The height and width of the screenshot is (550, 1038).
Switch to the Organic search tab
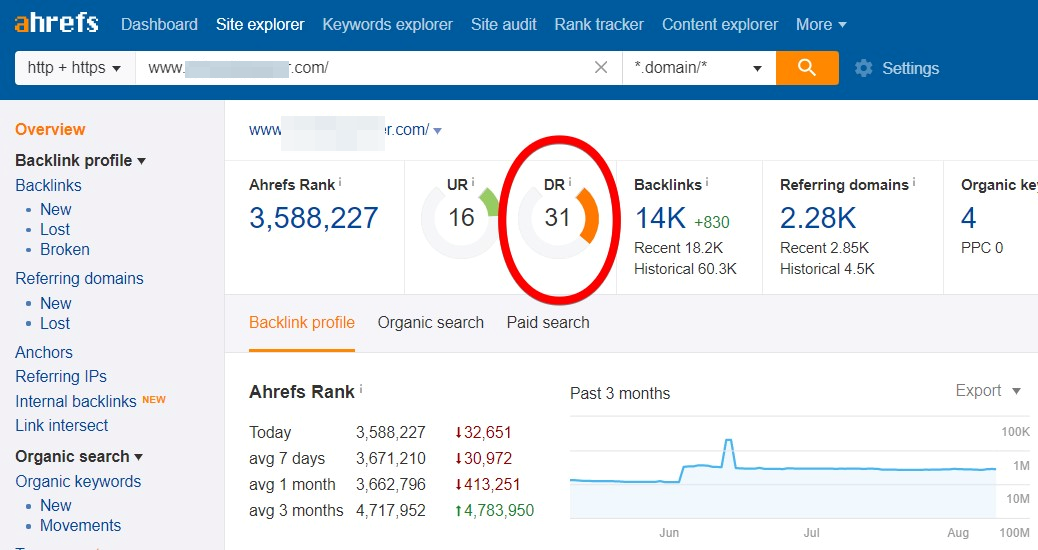point(430,323)
